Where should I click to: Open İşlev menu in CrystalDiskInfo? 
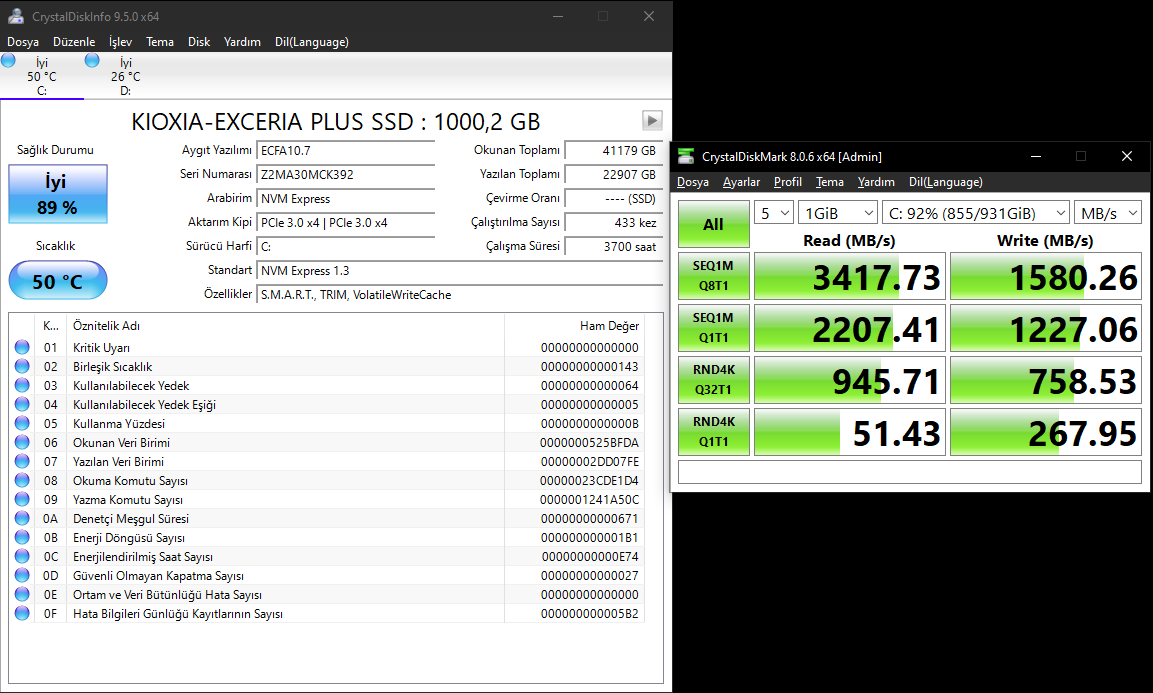point(121,42)
